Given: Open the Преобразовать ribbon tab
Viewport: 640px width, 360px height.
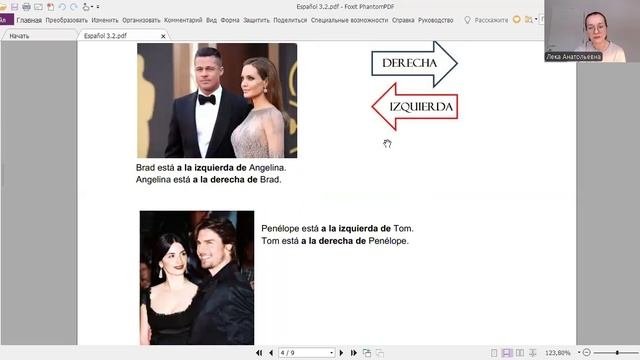Looking at the screenshot, I should (x=67, y=20).
